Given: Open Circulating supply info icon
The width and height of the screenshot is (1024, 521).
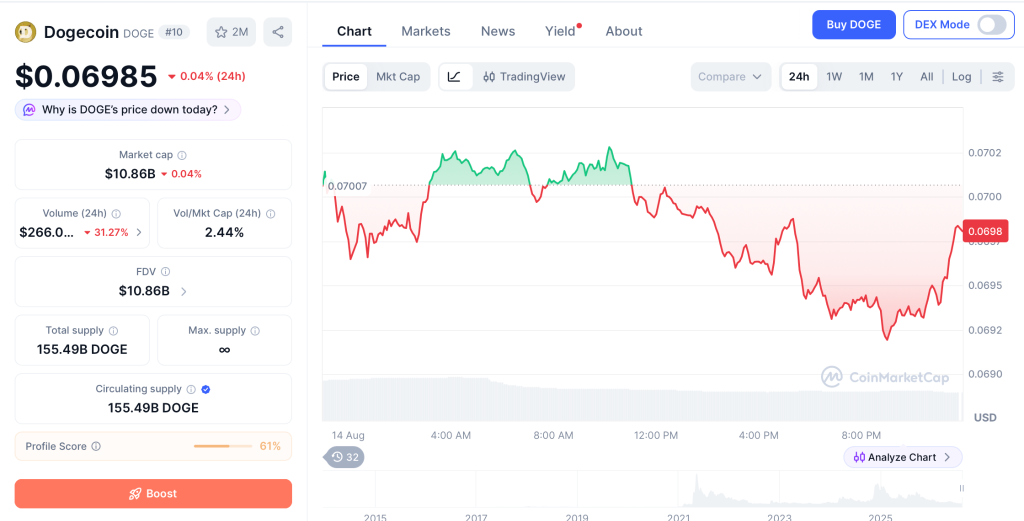Looking at the screenshot, I should [191, 389].
